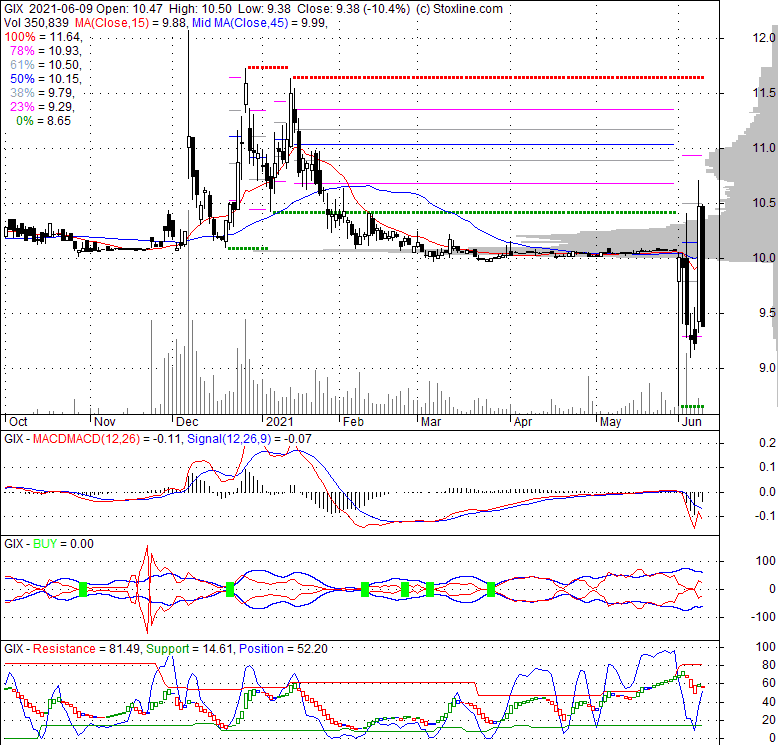Click the '(c) Stoxline.com' copyright text
Image resolution: width=780 pixels, height=745 pixels.
click(459, 9)
